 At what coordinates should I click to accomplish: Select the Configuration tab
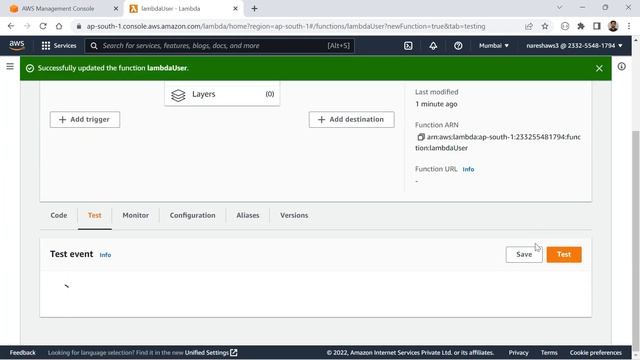click(192, 215)
